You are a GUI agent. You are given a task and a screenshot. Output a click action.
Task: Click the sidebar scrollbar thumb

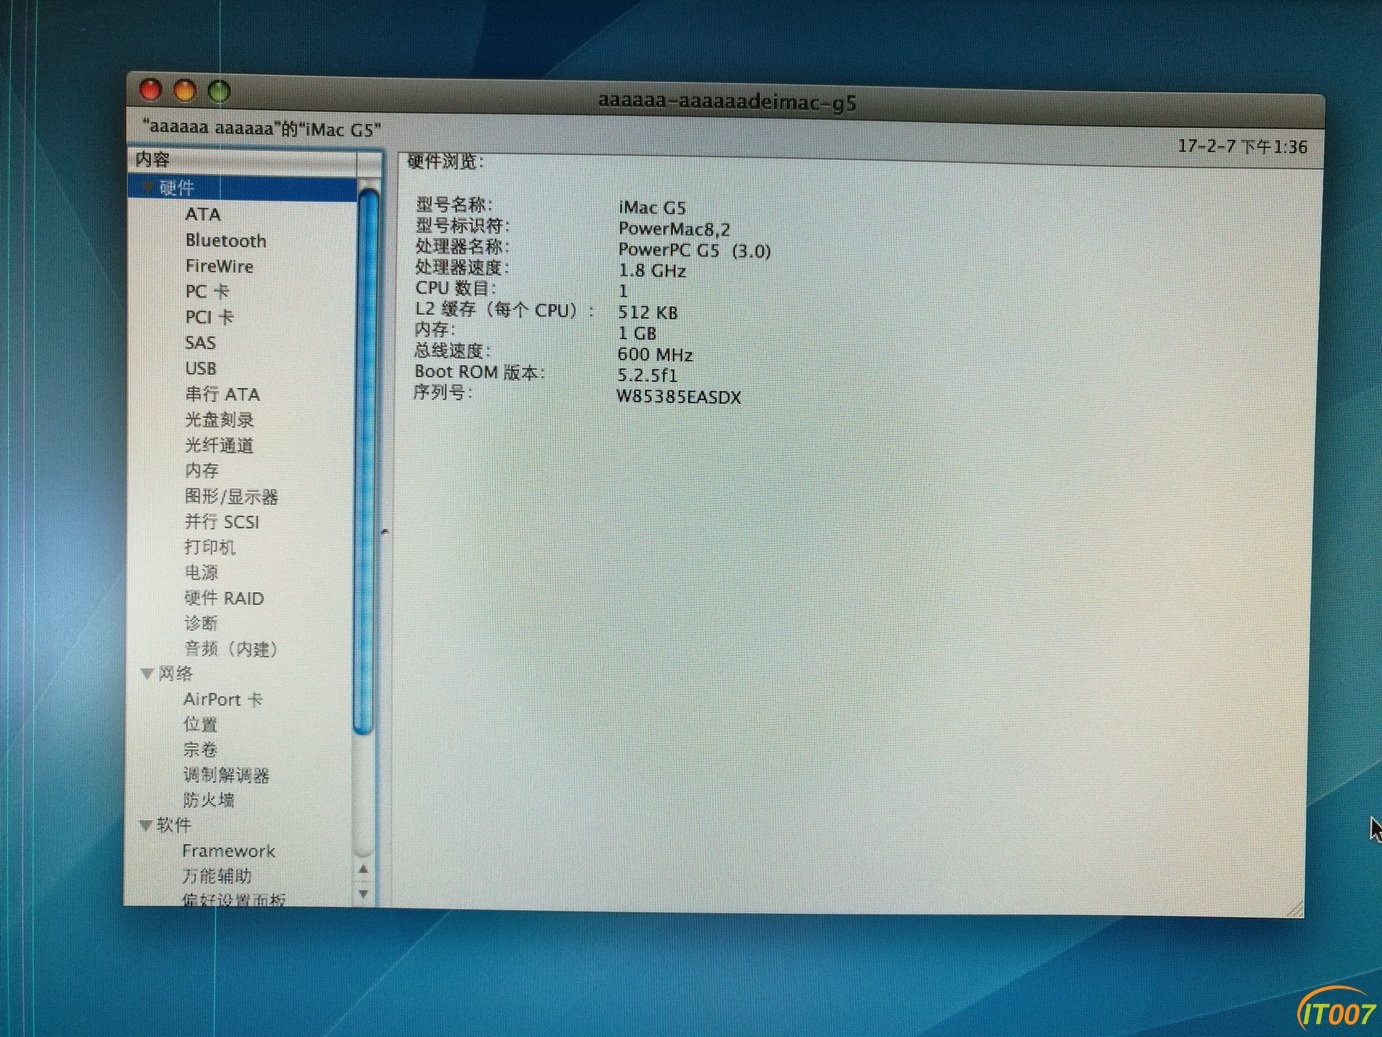tap(366, 461)
